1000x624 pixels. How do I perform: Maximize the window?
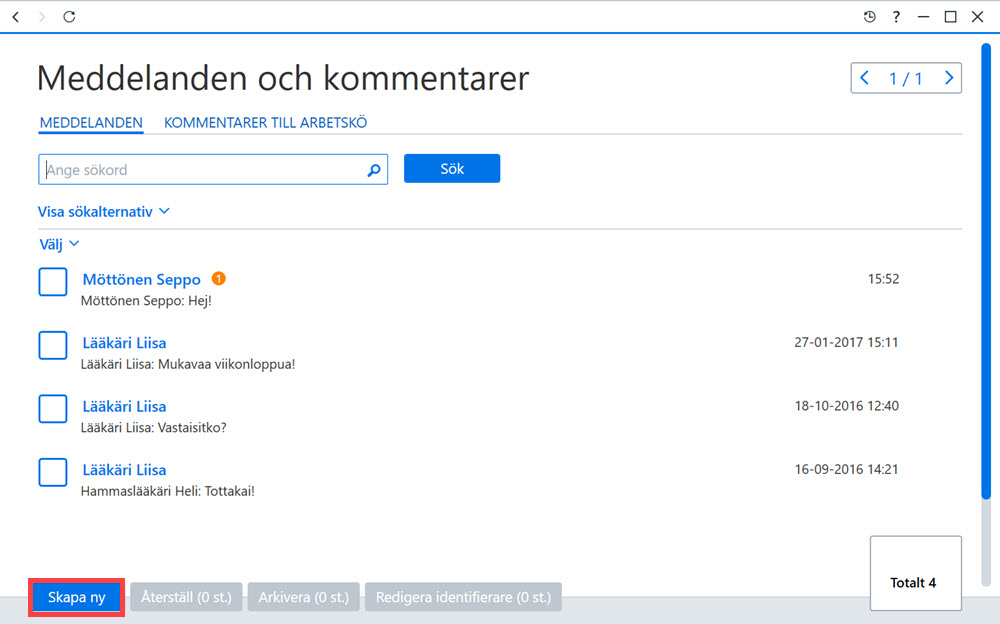point(950,17)
